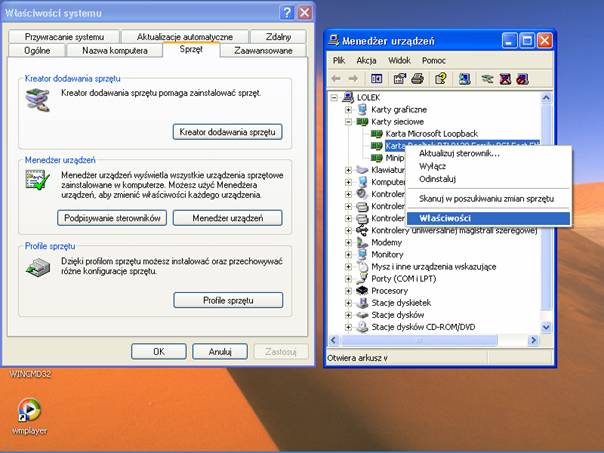
Task: Click the LOLEK computer icon in tree
Action: [348, 97]
